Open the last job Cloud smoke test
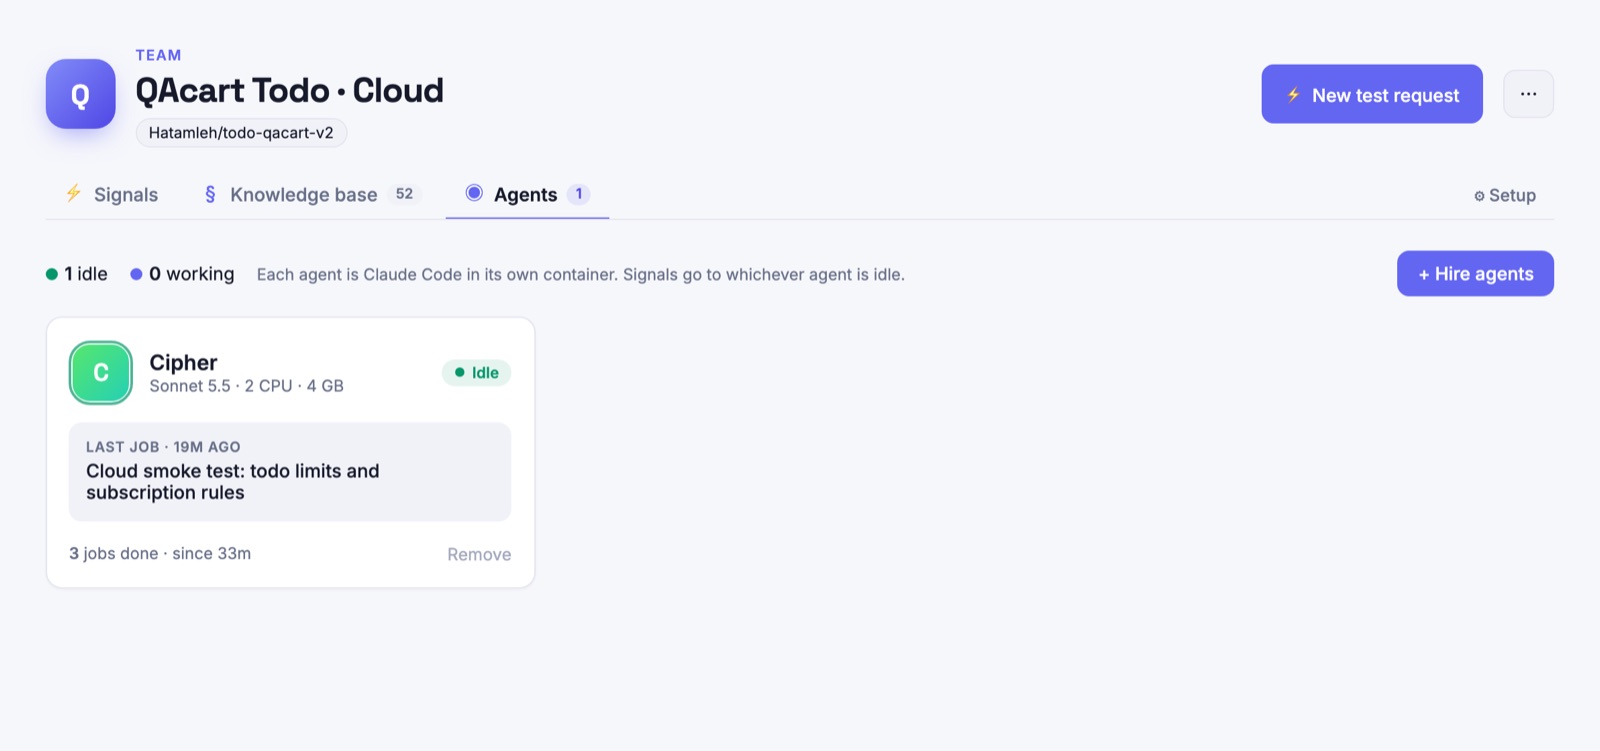Image resolution: width=1600 pixels, height=751 pixels. pyautogui.click(x=290, y=472)
